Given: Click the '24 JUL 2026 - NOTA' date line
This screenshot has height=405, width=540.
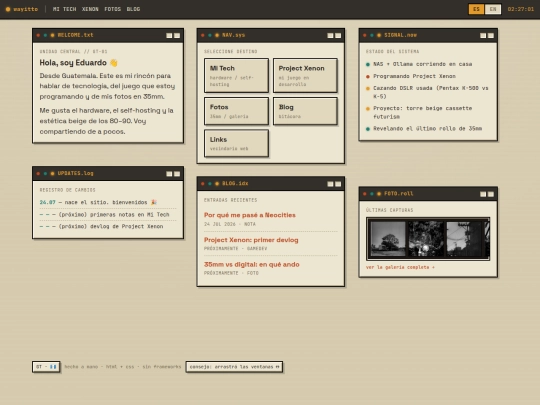Looking at the screenshot, I should point(230,224).
